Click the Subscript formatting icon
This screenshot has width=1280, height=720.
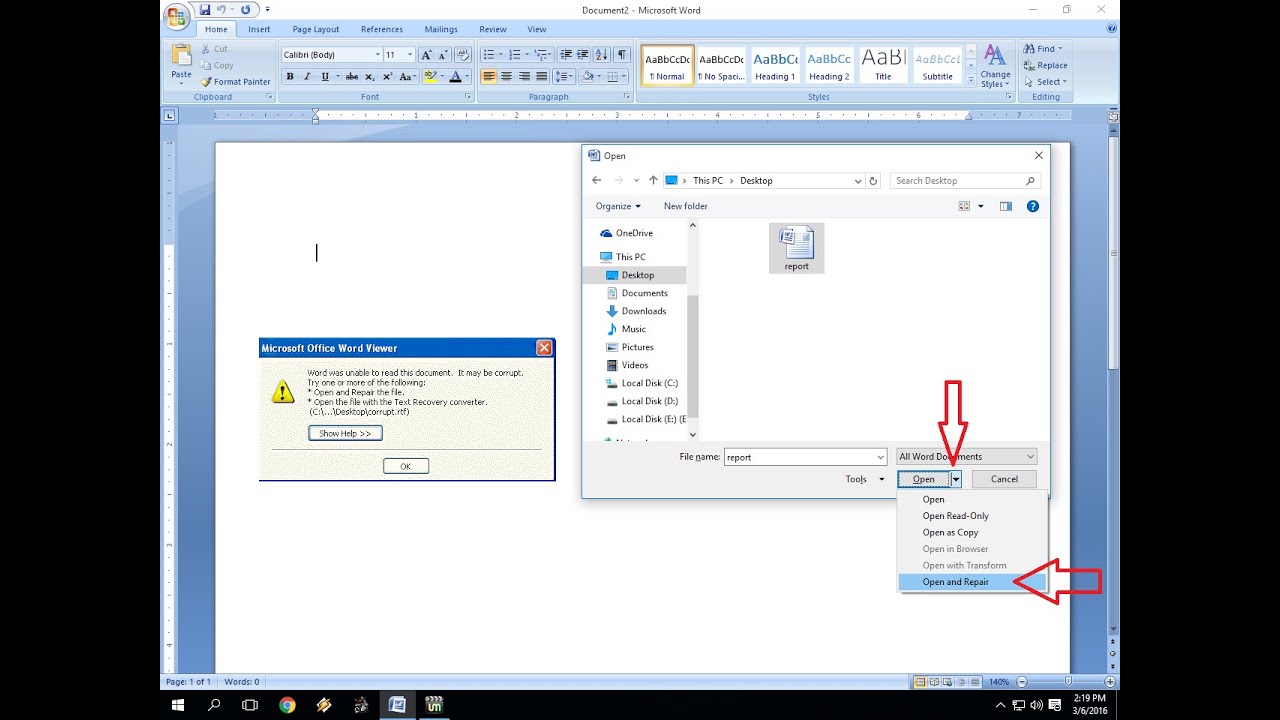click(369, 76)
